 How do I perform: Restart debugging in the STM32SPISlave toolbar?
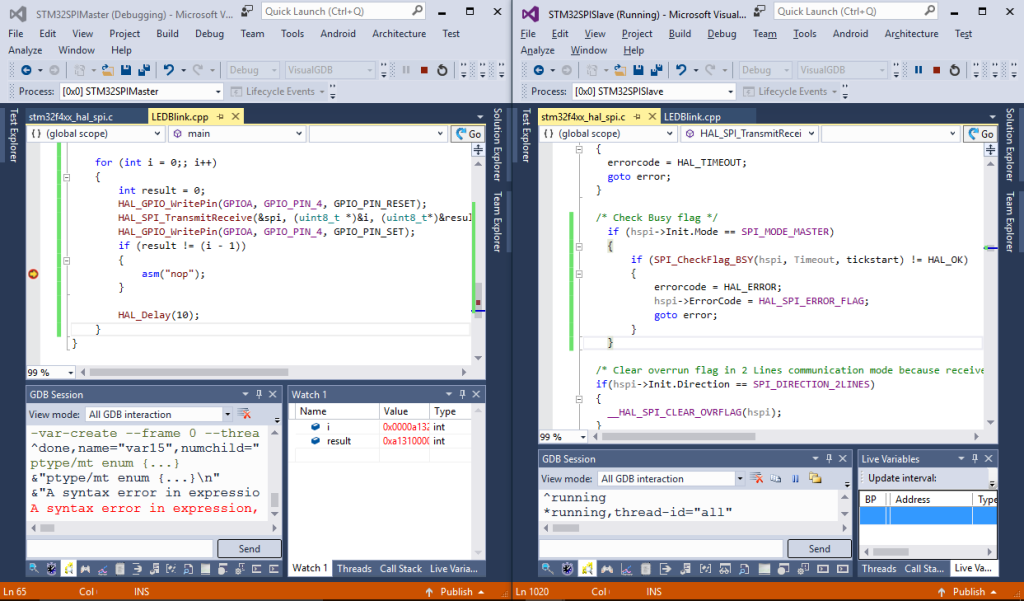point(954,70)
